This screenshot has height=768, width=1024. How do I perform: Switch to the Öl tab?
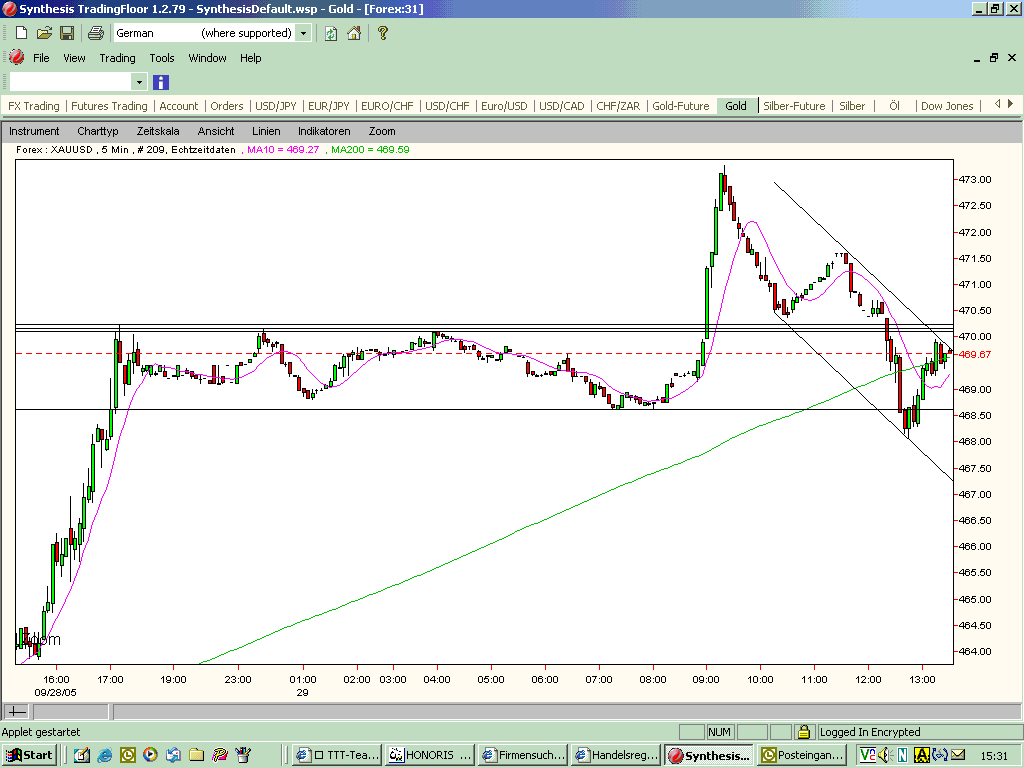point(895,106)
